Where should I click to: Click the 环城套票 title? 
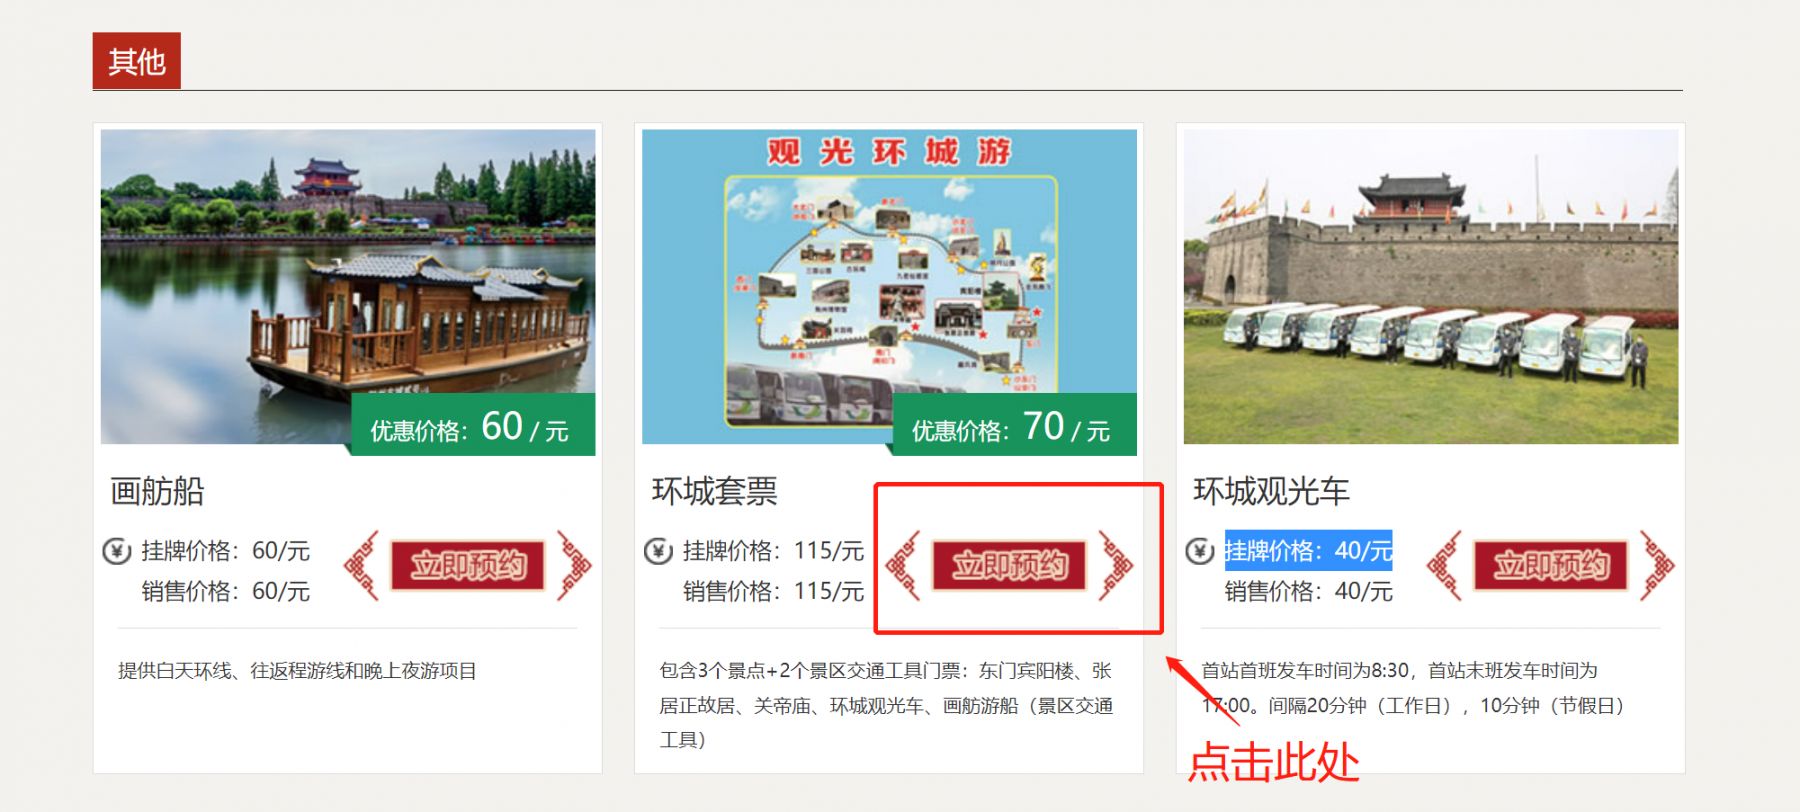(x=714, y=491)
